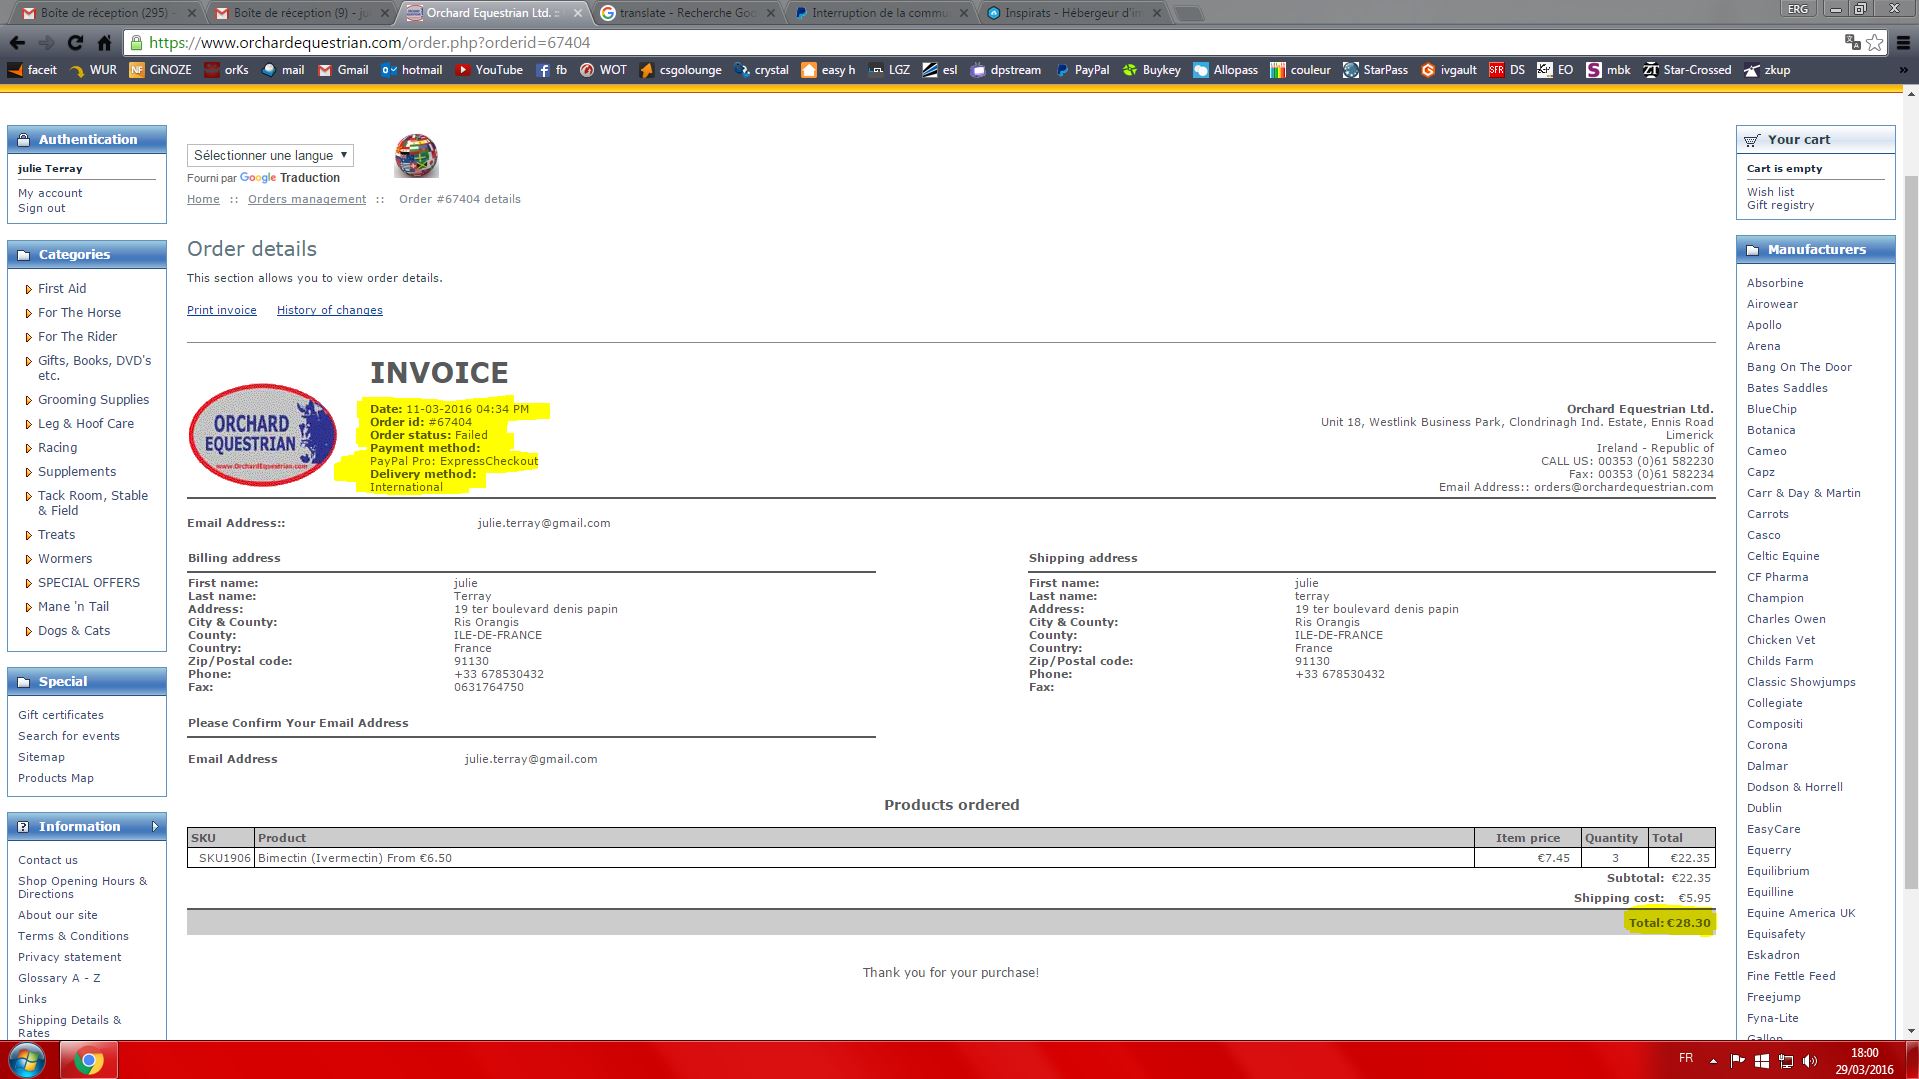
Task: Expand the First Aid category
Action: click(29, 289)
